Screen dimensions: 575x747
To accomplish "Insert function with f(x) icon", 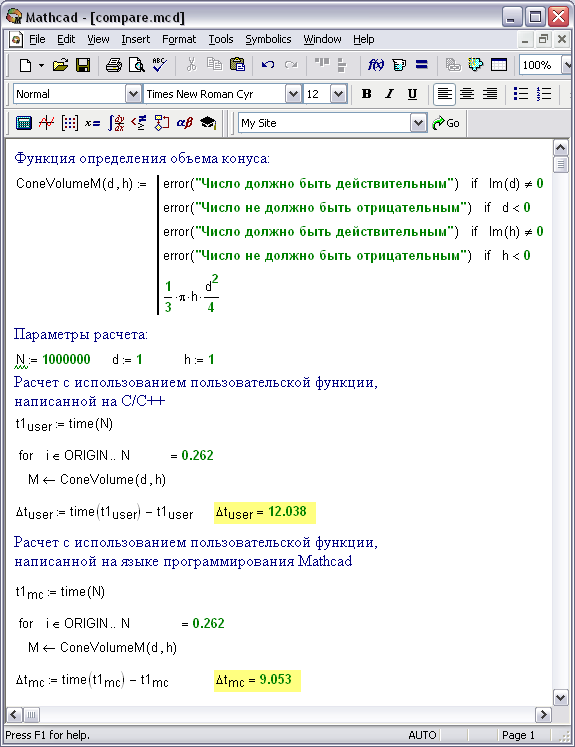I will (375, 65).
